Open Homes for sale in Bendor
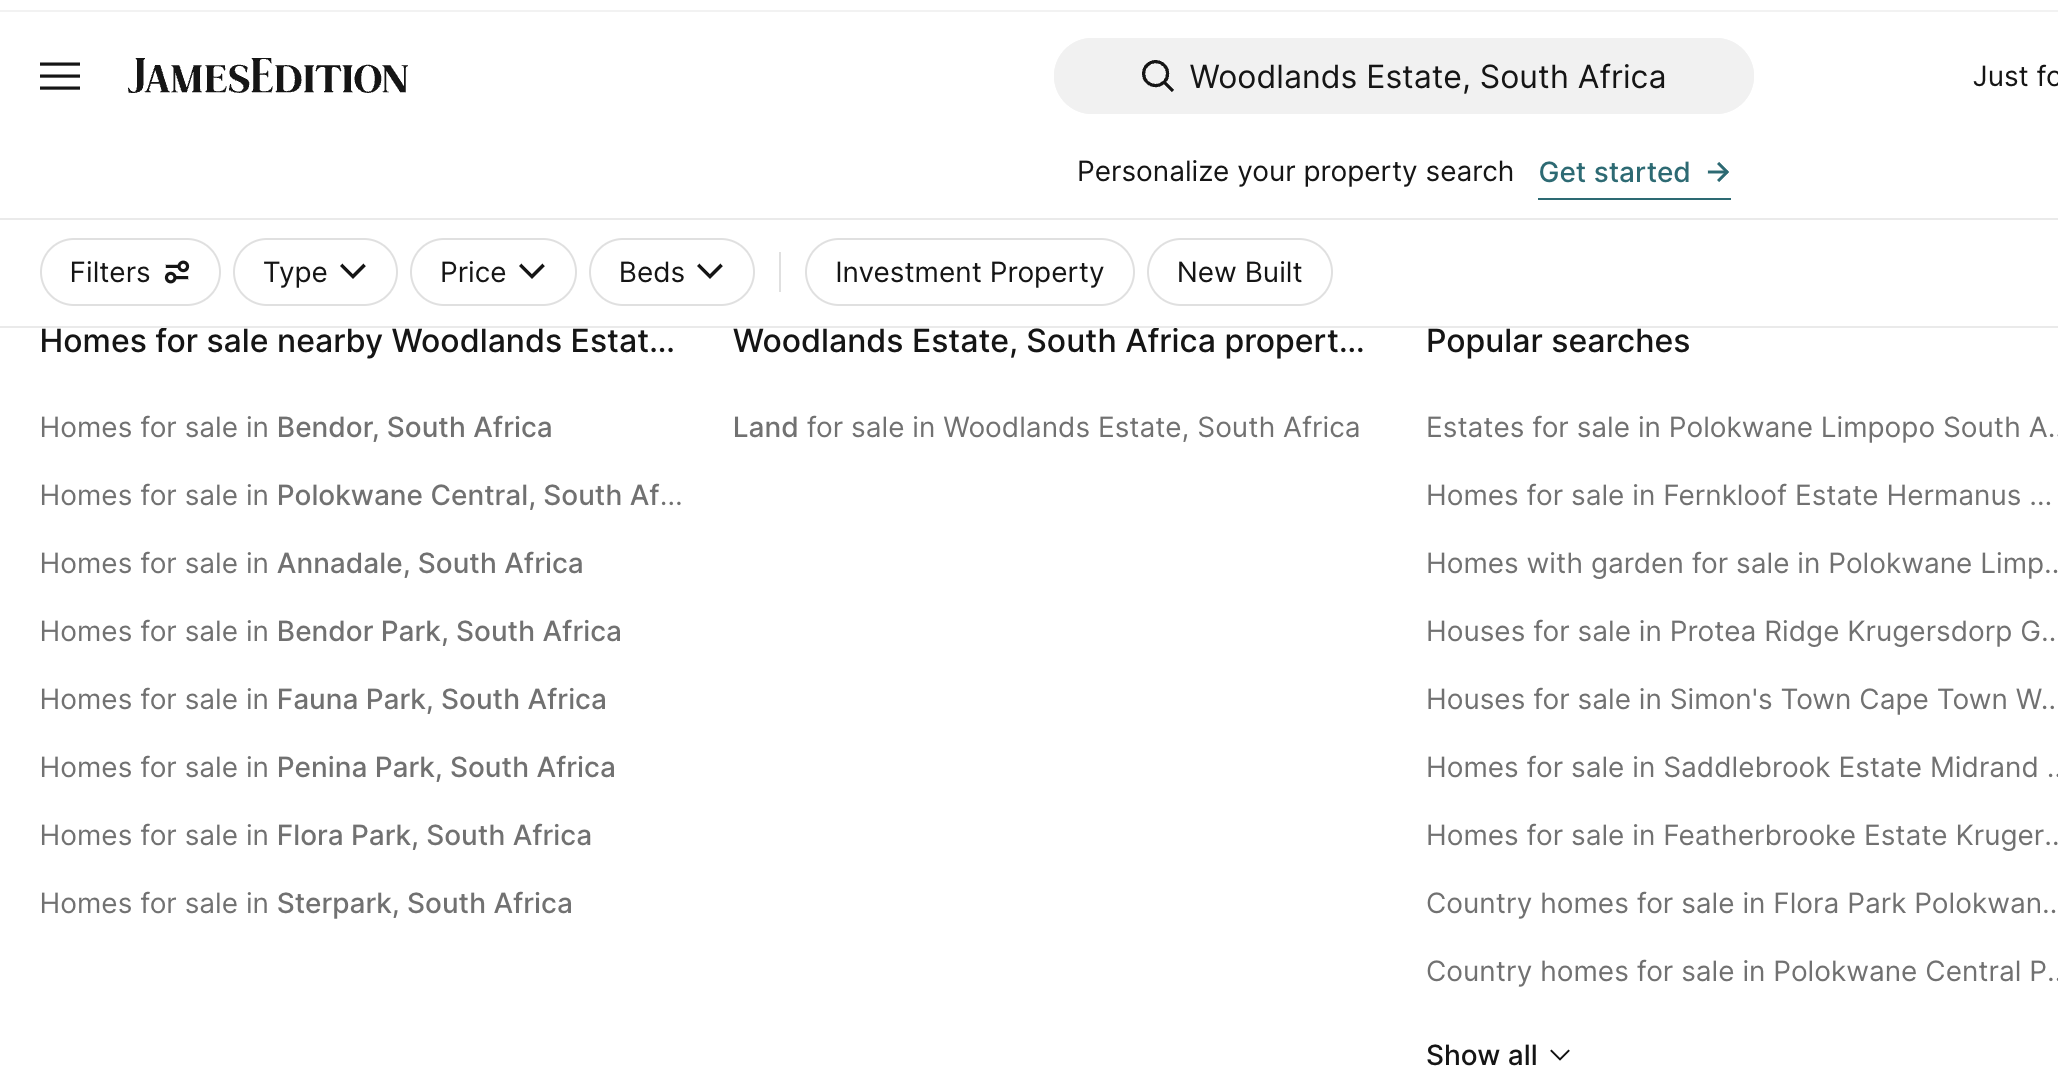This screenshot has width=2058, height=1092. [x=296, y=427]
